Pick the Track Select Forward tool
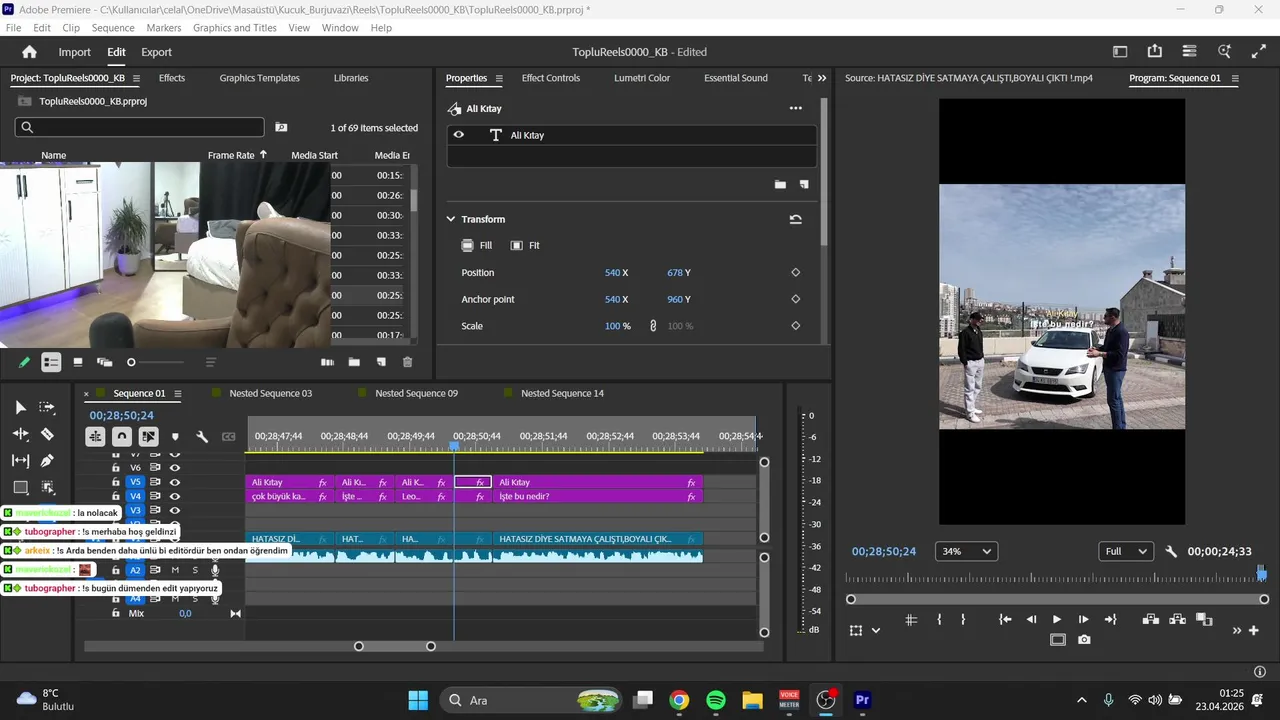The height and width of the screenshot is (720, 1280). tap(47, 407)
